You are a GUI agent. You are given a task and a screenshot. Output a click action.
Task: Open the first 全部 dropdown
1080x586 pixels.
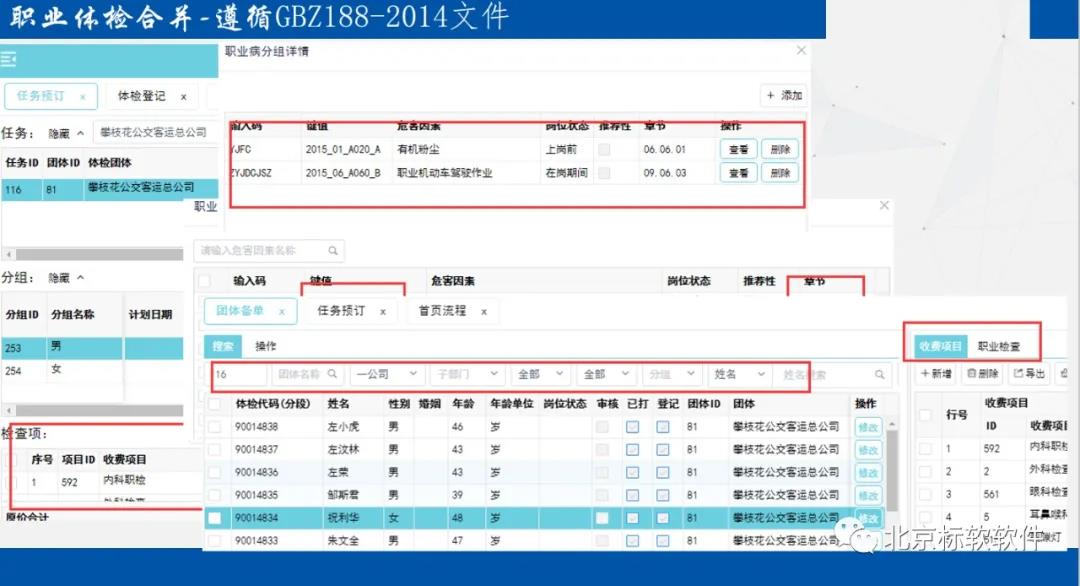(x=541, y=374)
